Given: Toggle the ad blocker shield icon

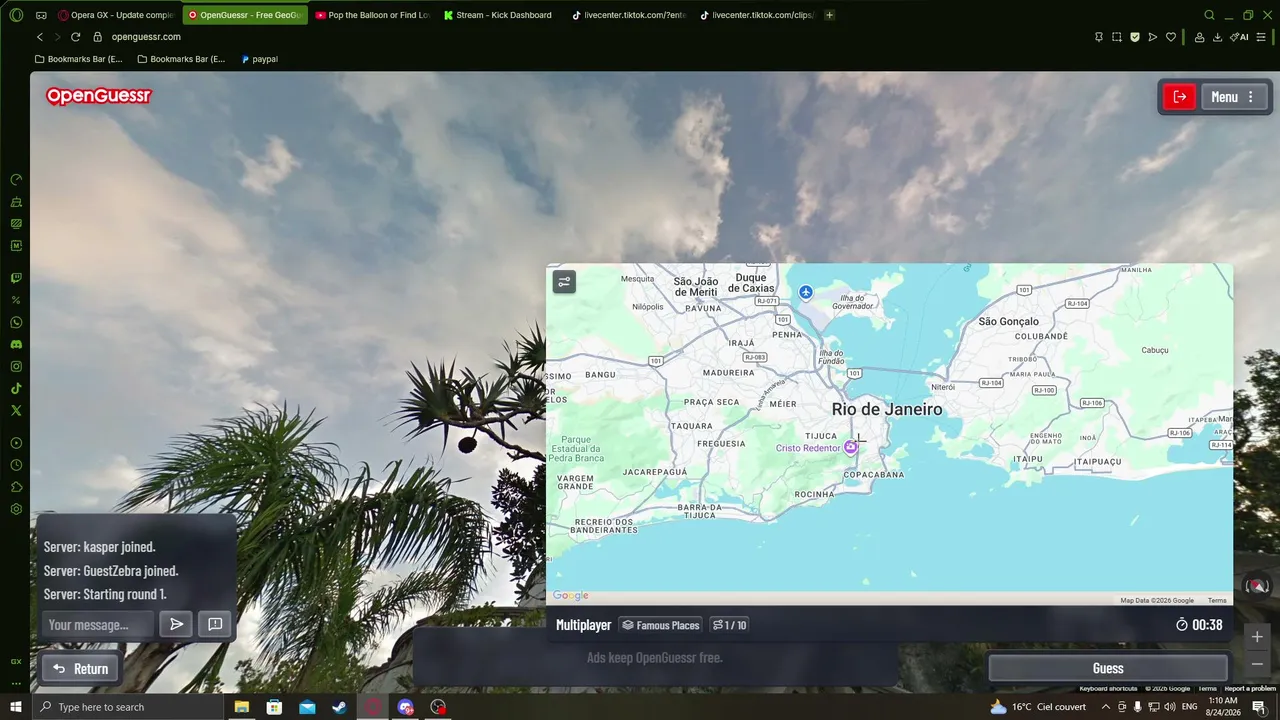Looking at the screenshot, I should click(x=1135, y=37).
